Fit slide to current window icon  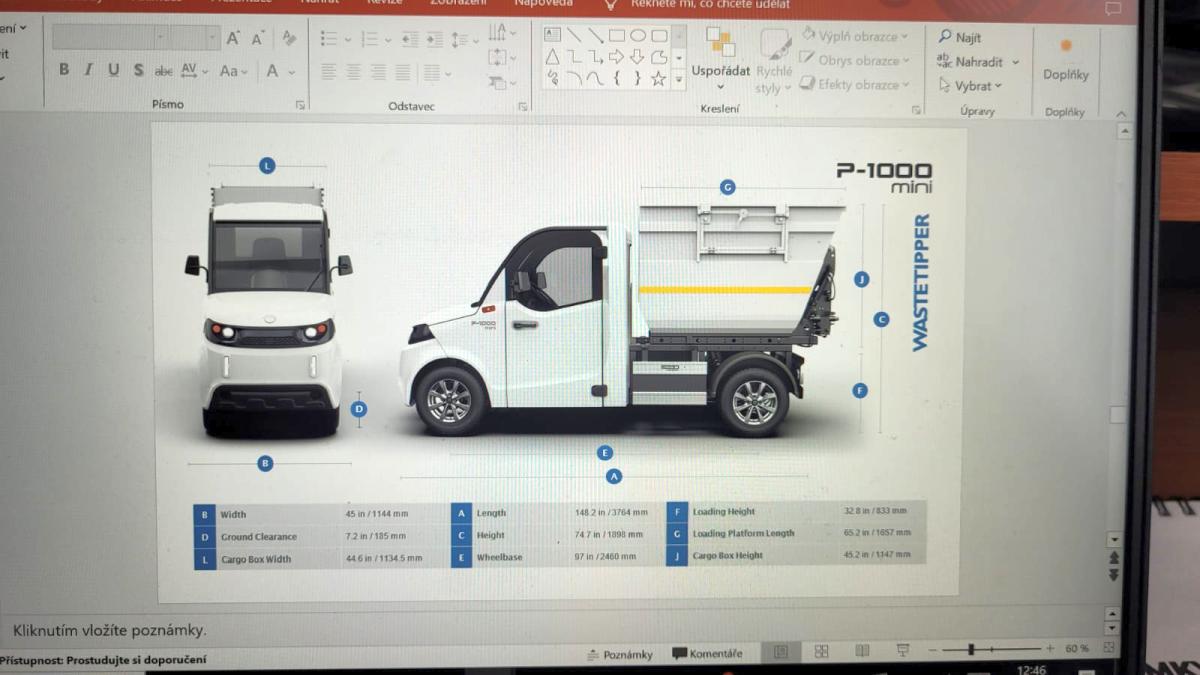1108,648
